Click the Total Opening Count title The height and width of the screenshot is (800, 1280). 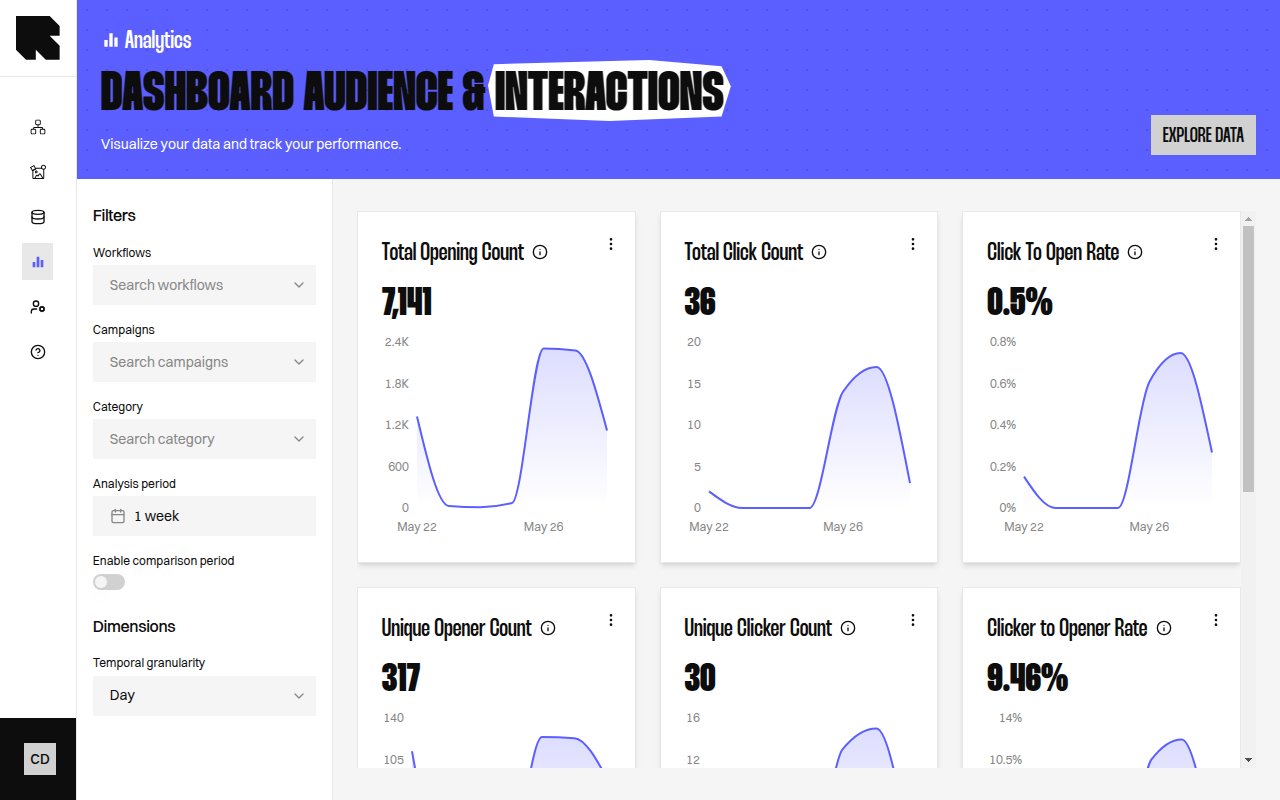coord(453,252)
